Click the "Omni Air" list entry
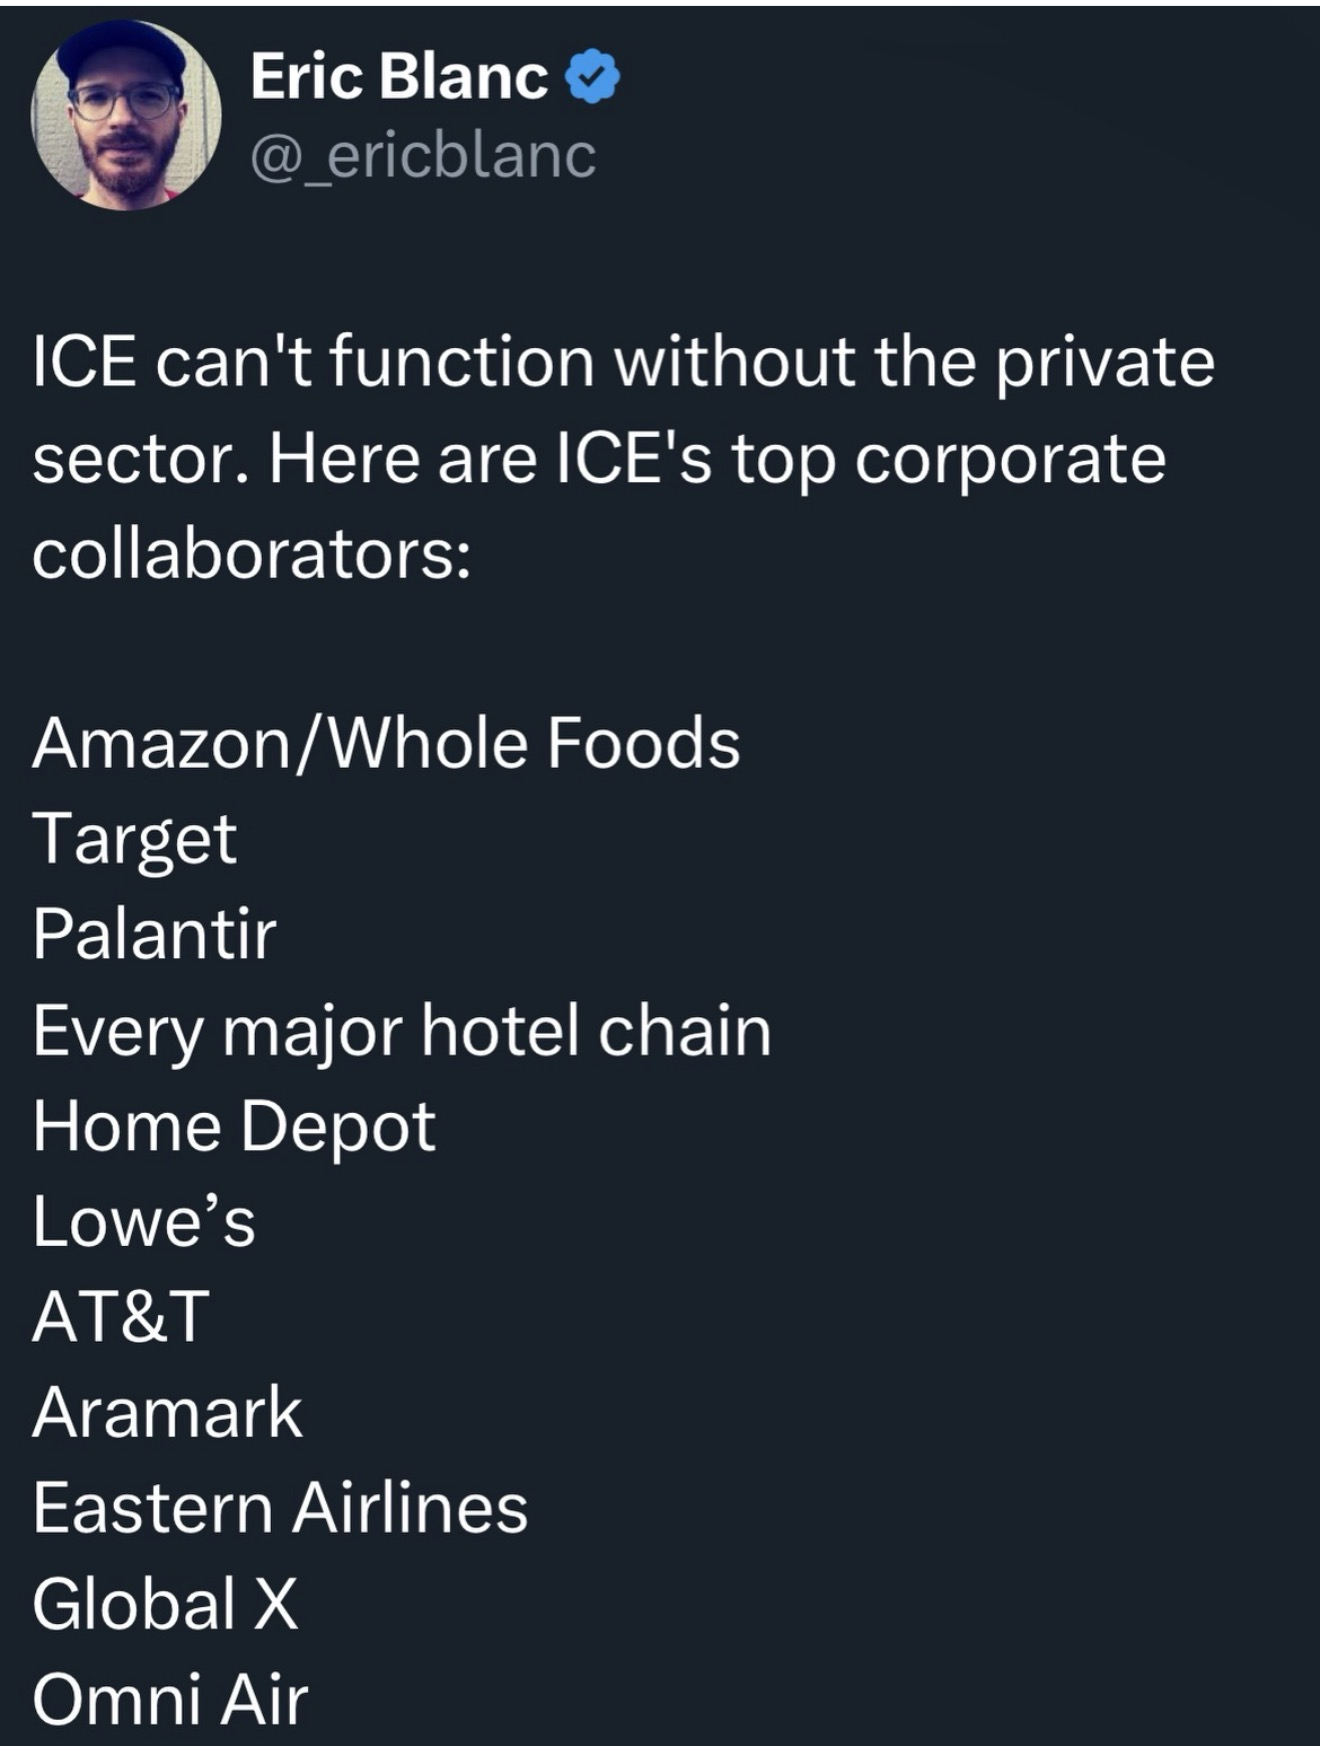Viewport: 1320px width, 1746px height. [x=170, y=1698]
